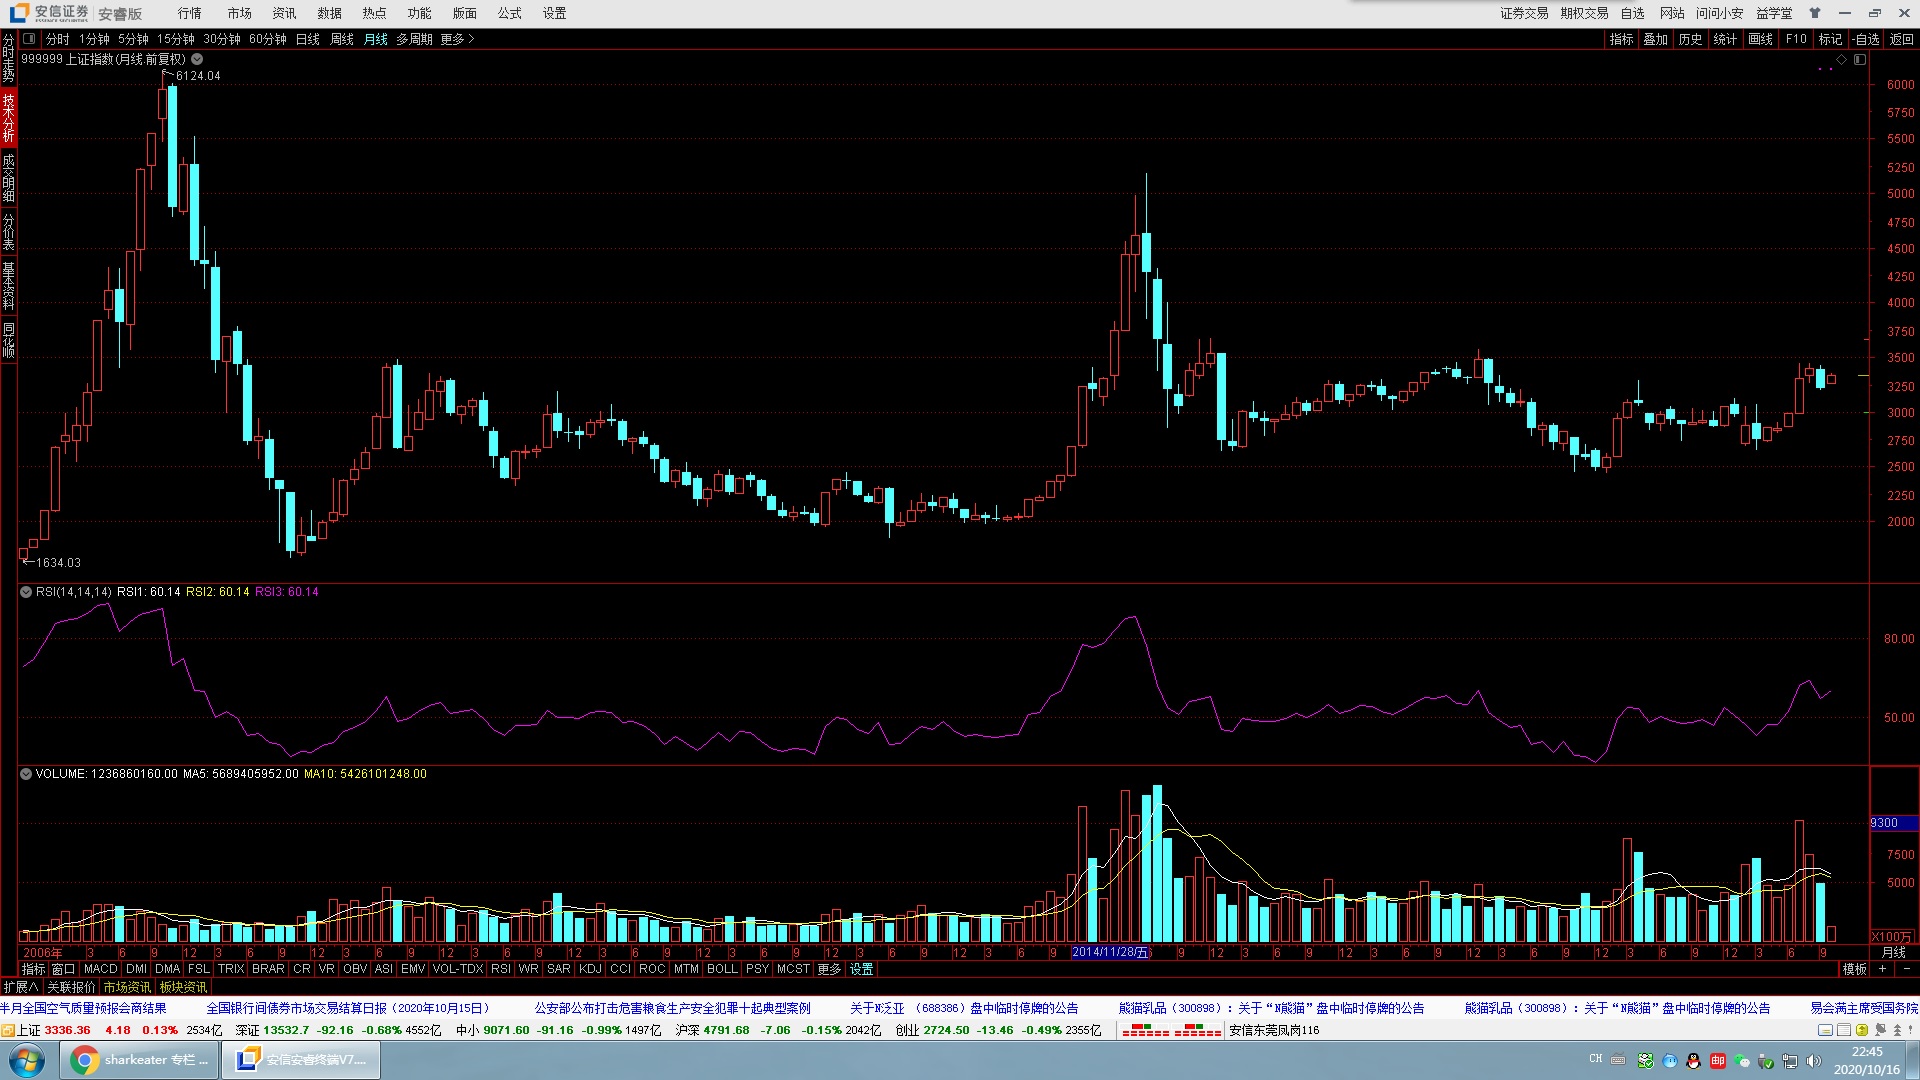Open the 市场 menu
Screen dimensions: 1920x1080
tap(239, 13)
